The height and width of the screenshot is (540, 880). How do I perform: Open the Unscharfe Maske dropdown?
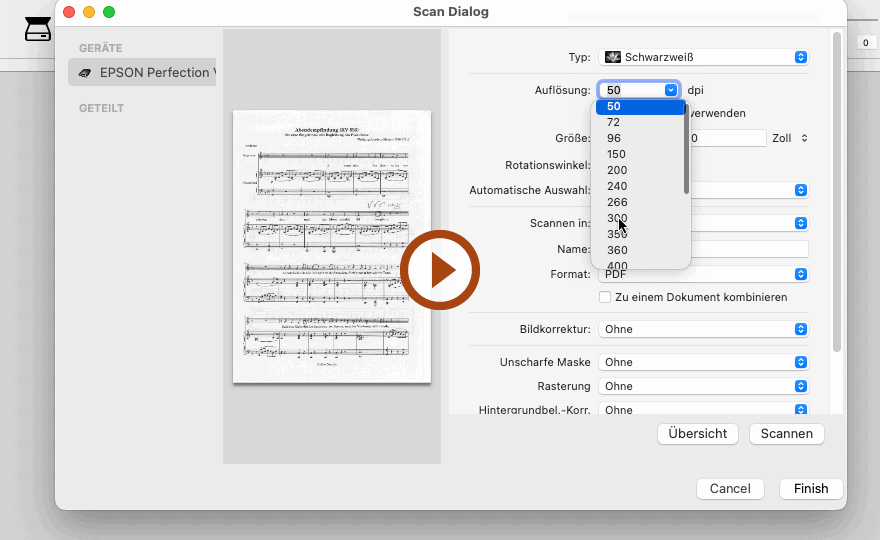[704, 362]
